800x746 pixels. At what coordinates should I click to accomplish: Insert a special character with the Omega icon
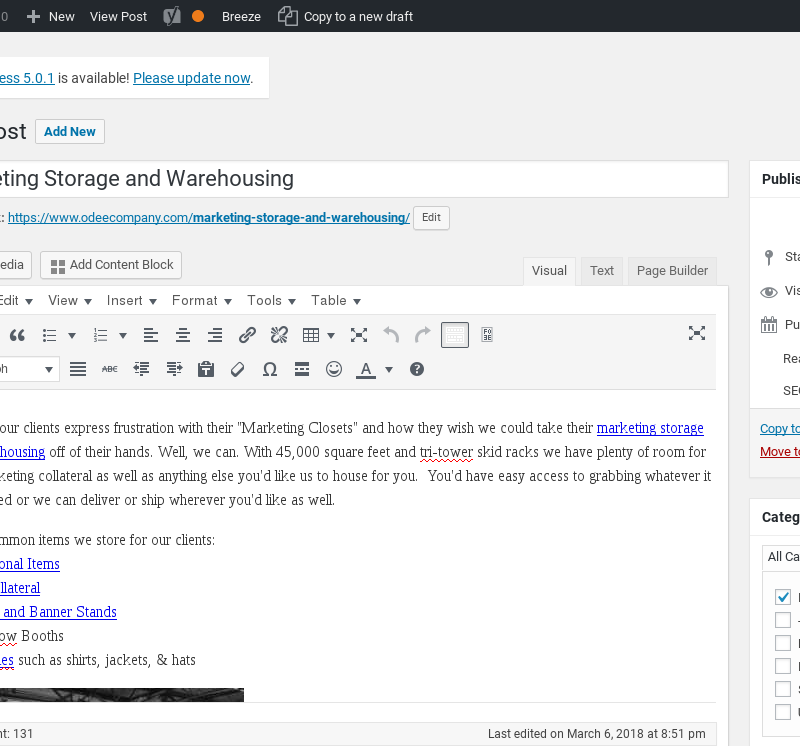pyautogui.click(x=269, y=369)
